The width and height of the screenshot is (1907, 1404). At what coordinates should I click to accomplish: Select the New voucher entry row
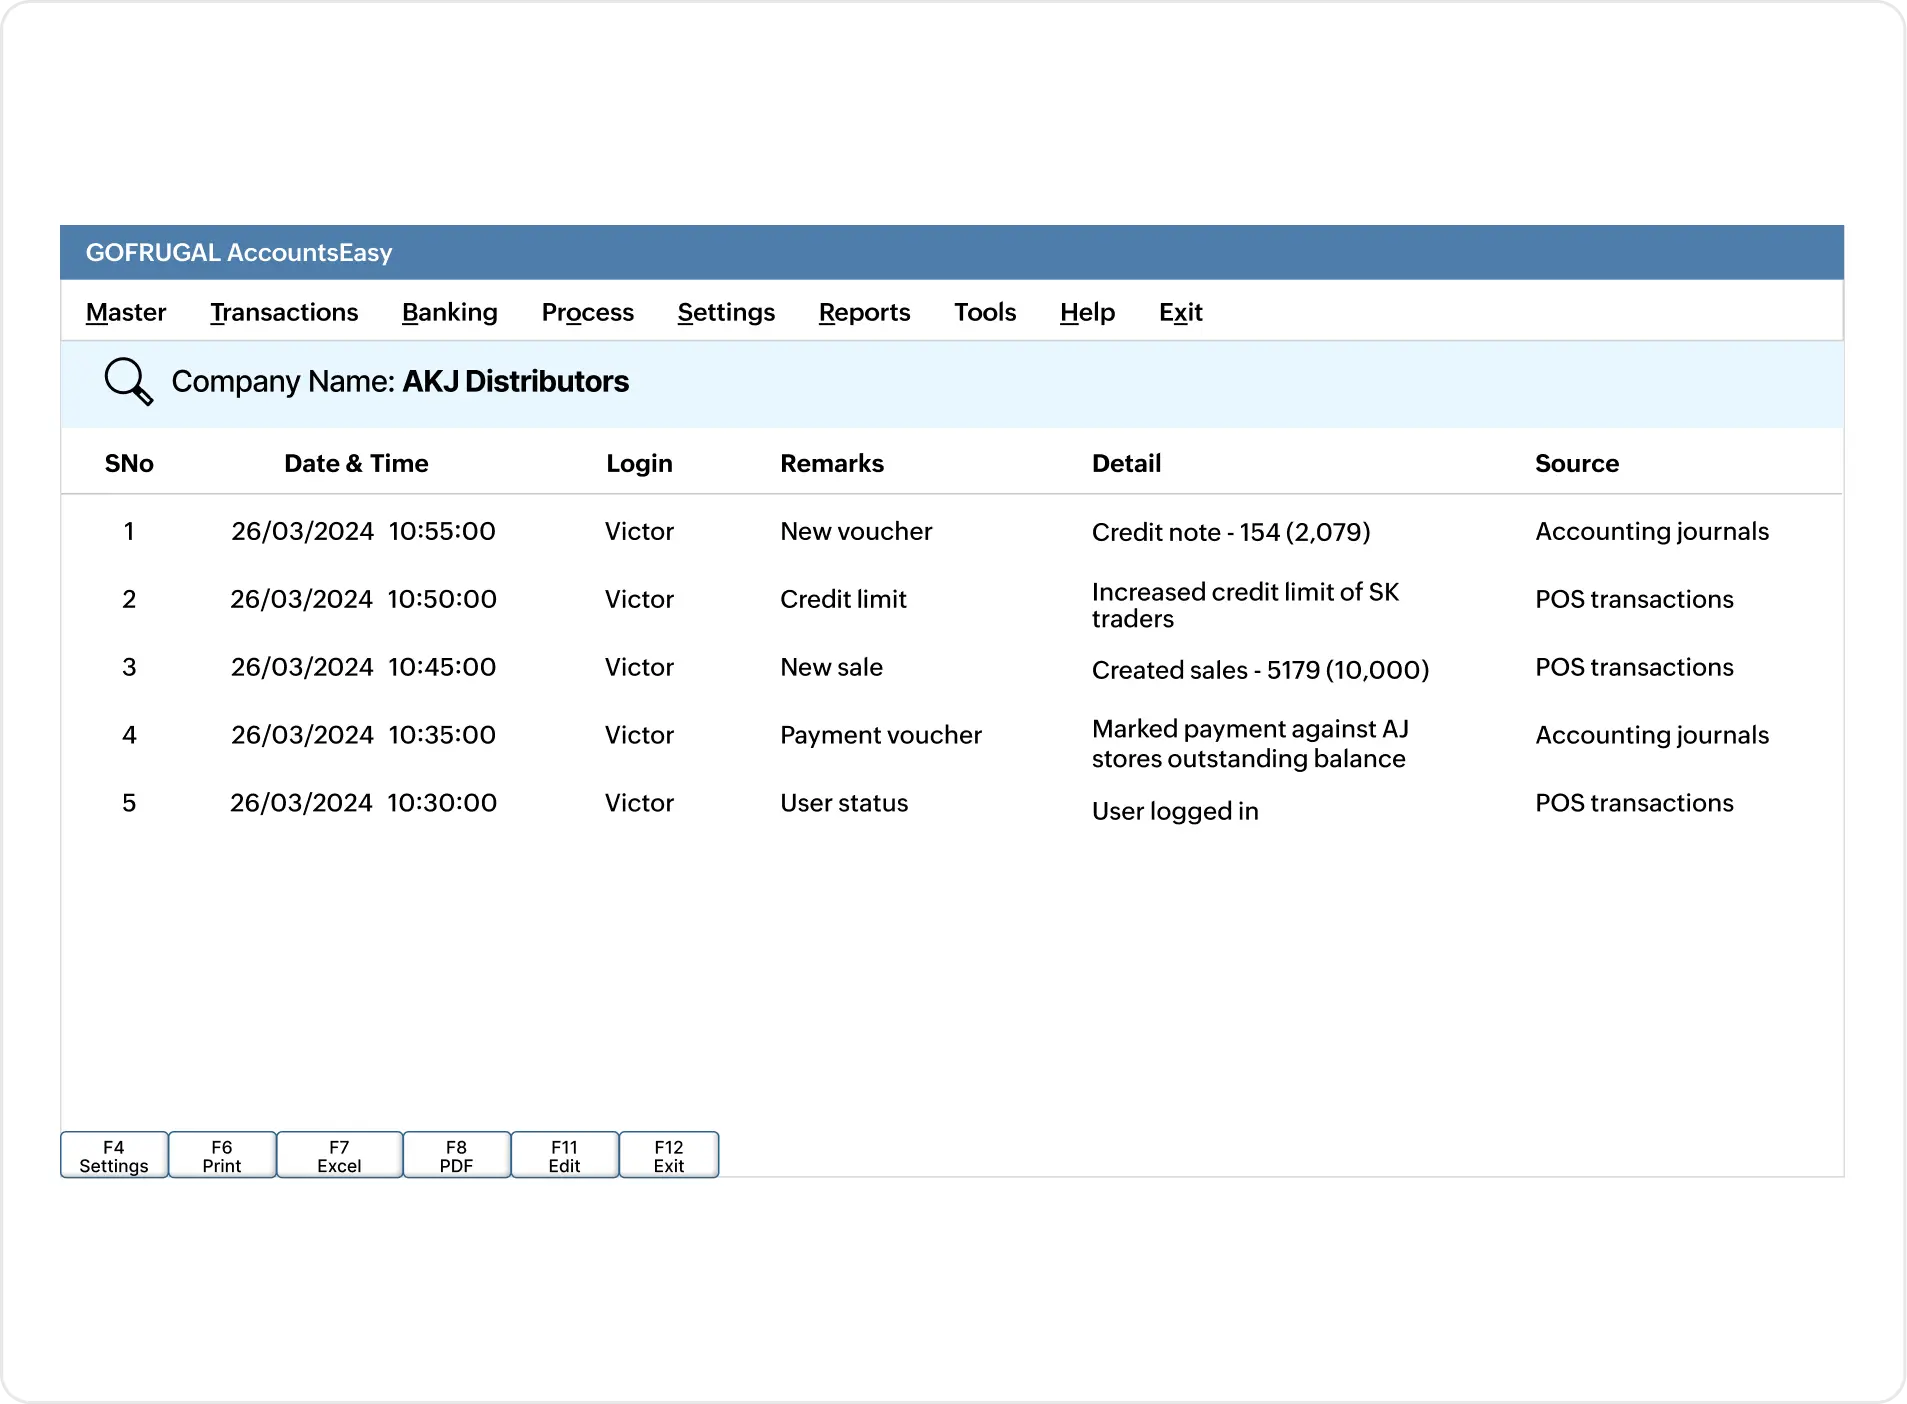pos(855,531)
